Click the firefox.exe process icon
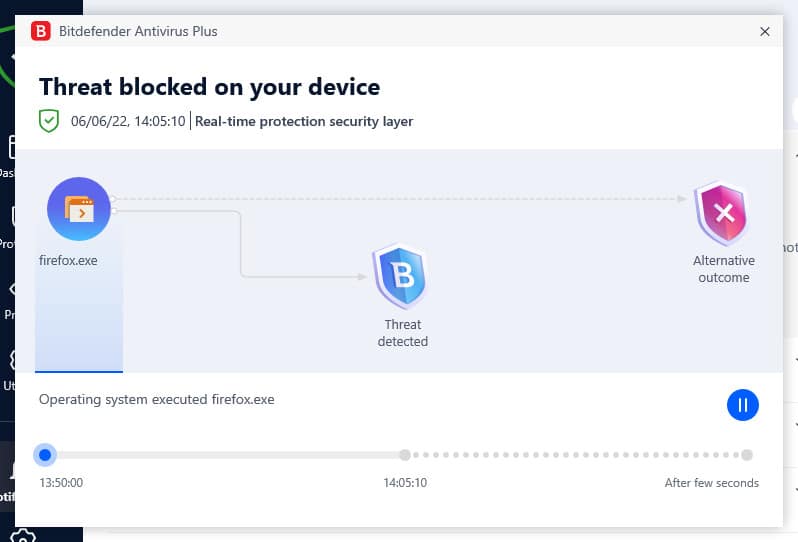Screen dimensions: 798x542 point(79,209)
